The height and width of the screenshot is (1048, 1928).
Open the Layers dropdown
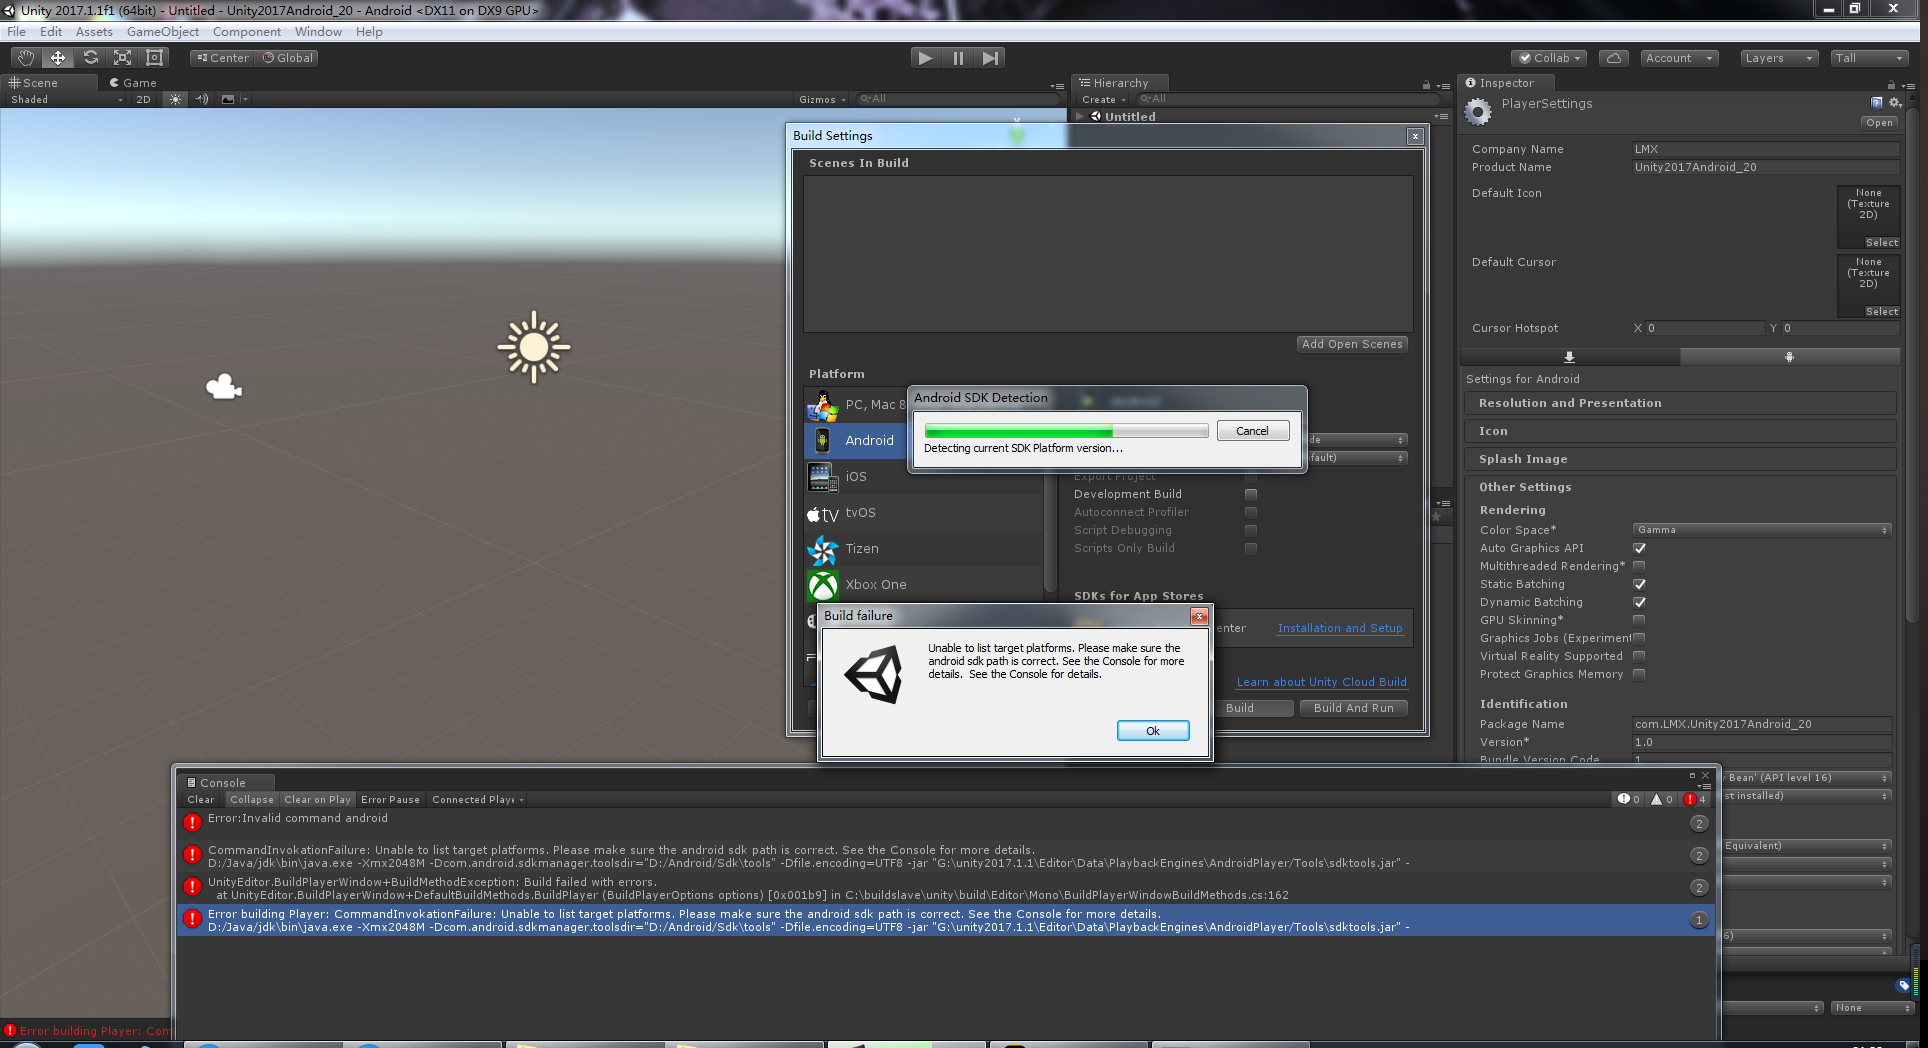click(1778, 58)
